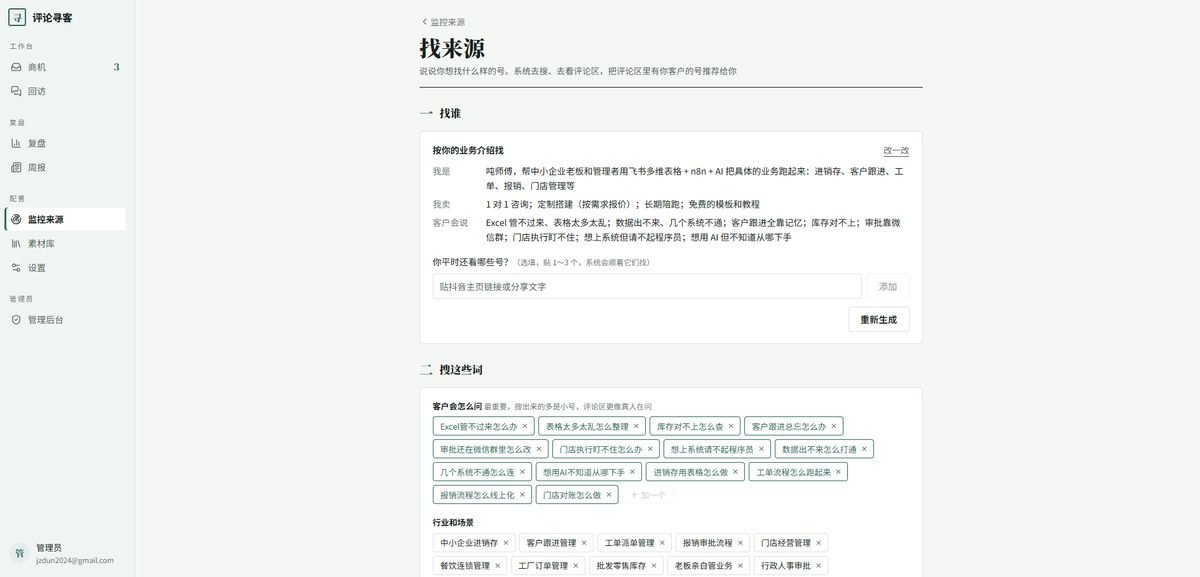Delete the 进销存用表格怎么做 tag
The width and height of the screenshot is (1200, 577).
735,472
